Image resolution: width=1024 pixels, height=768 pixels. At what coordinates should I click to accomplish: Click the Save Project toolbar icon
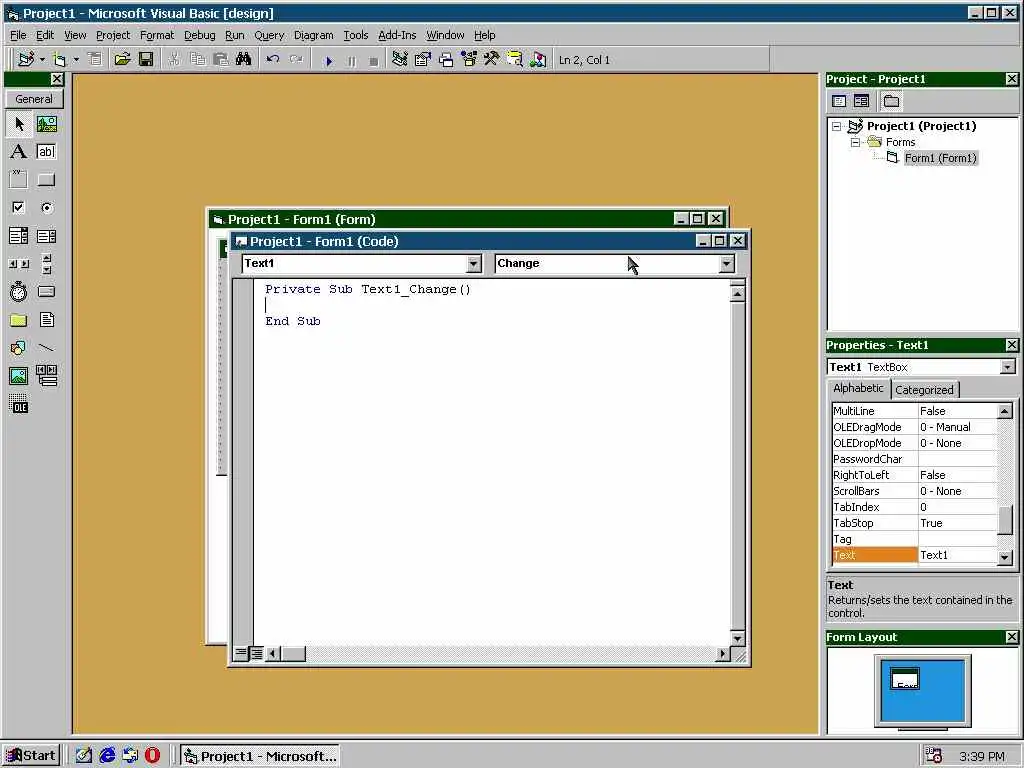(146, 59)
